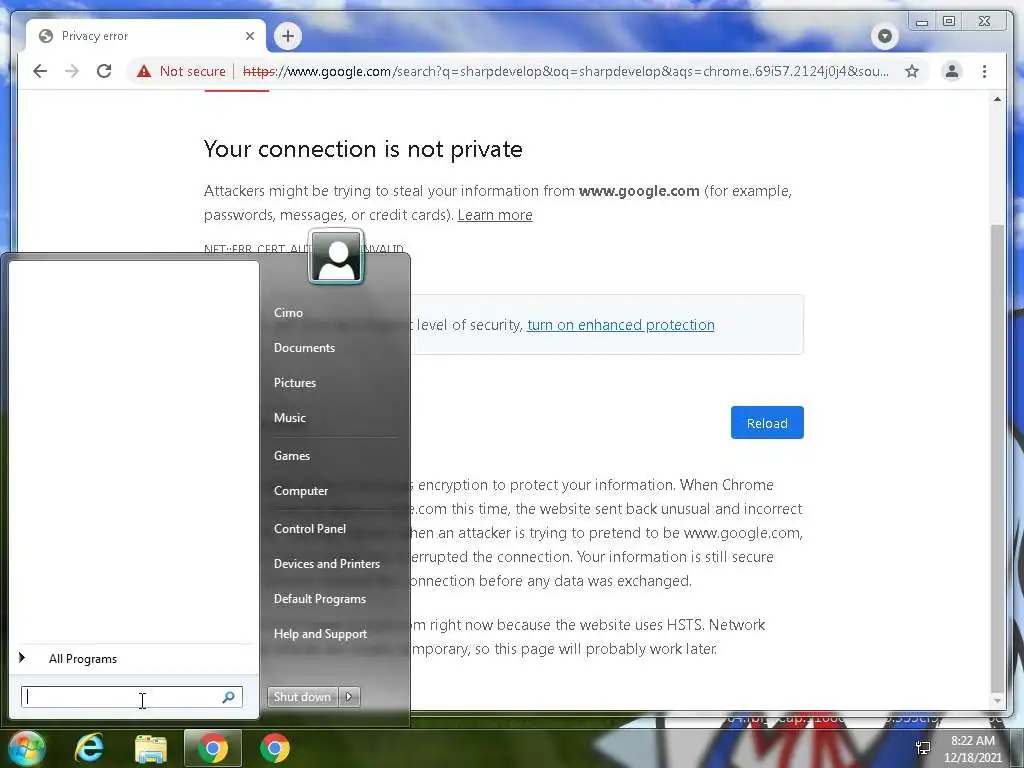Click the user account picture in Start menu
1024x768 pixels.
point(336,257)
